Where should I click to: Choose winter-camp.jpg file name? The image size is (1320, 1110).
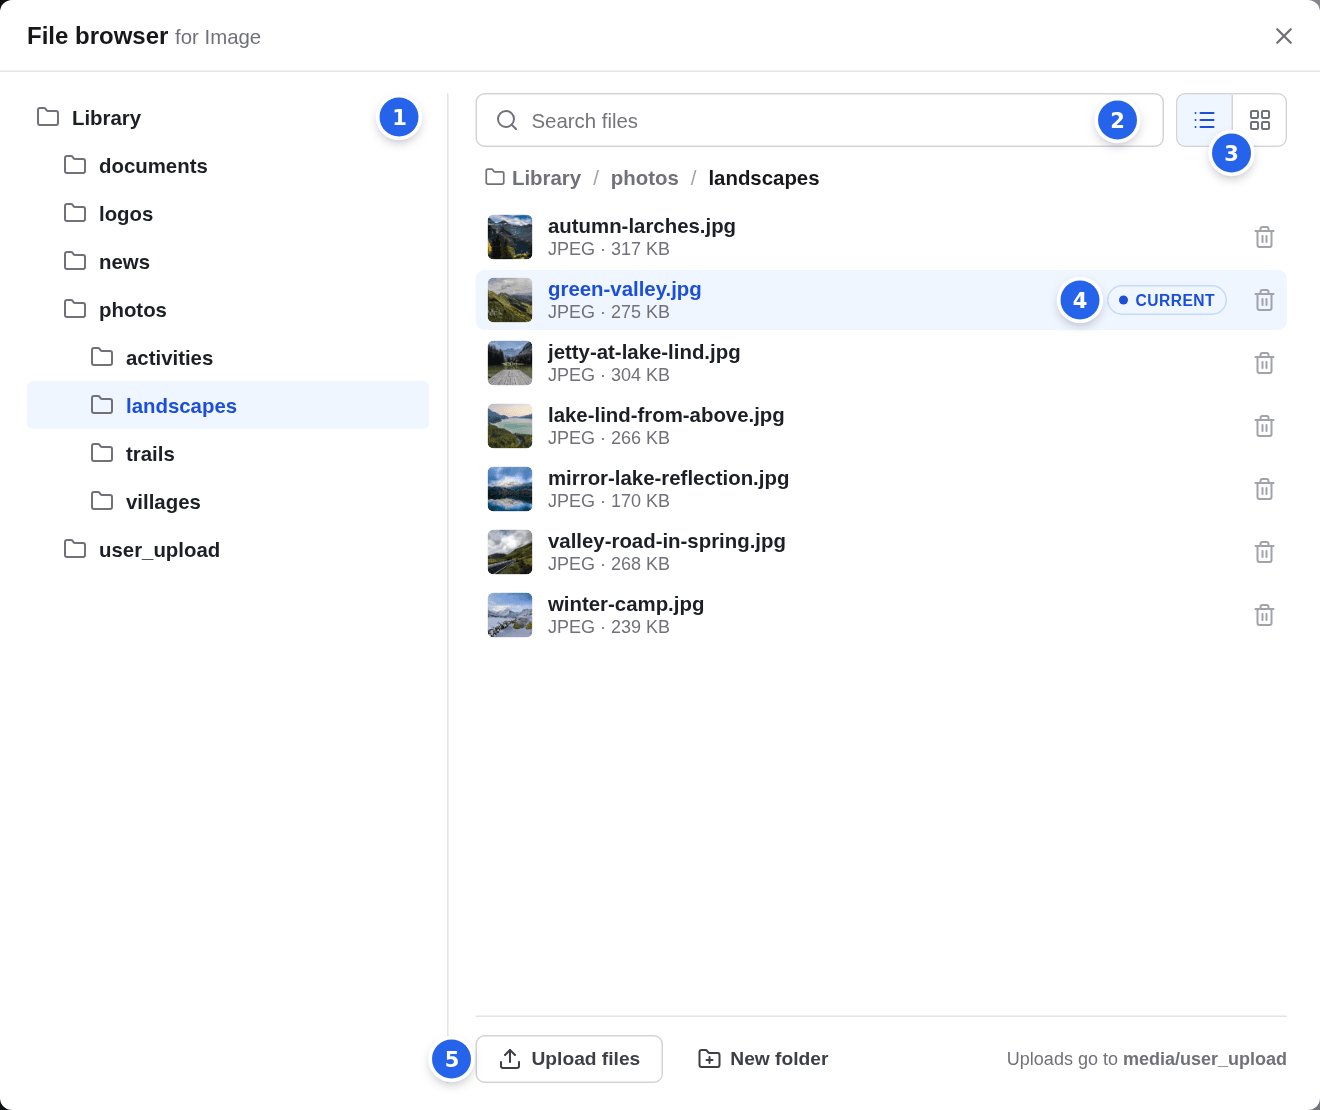click(x=626, y=604)
